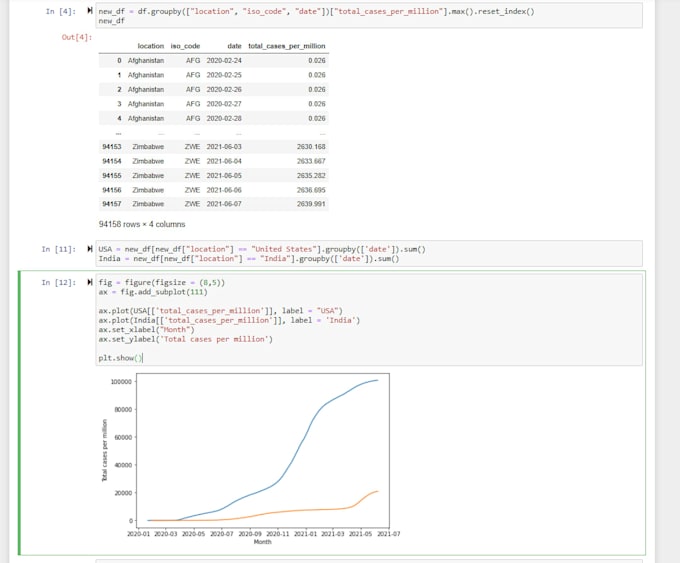This screenshot has height=563, width=680.
Task: Run the In [12] plotting cell
Action: (x=91, y=283)
